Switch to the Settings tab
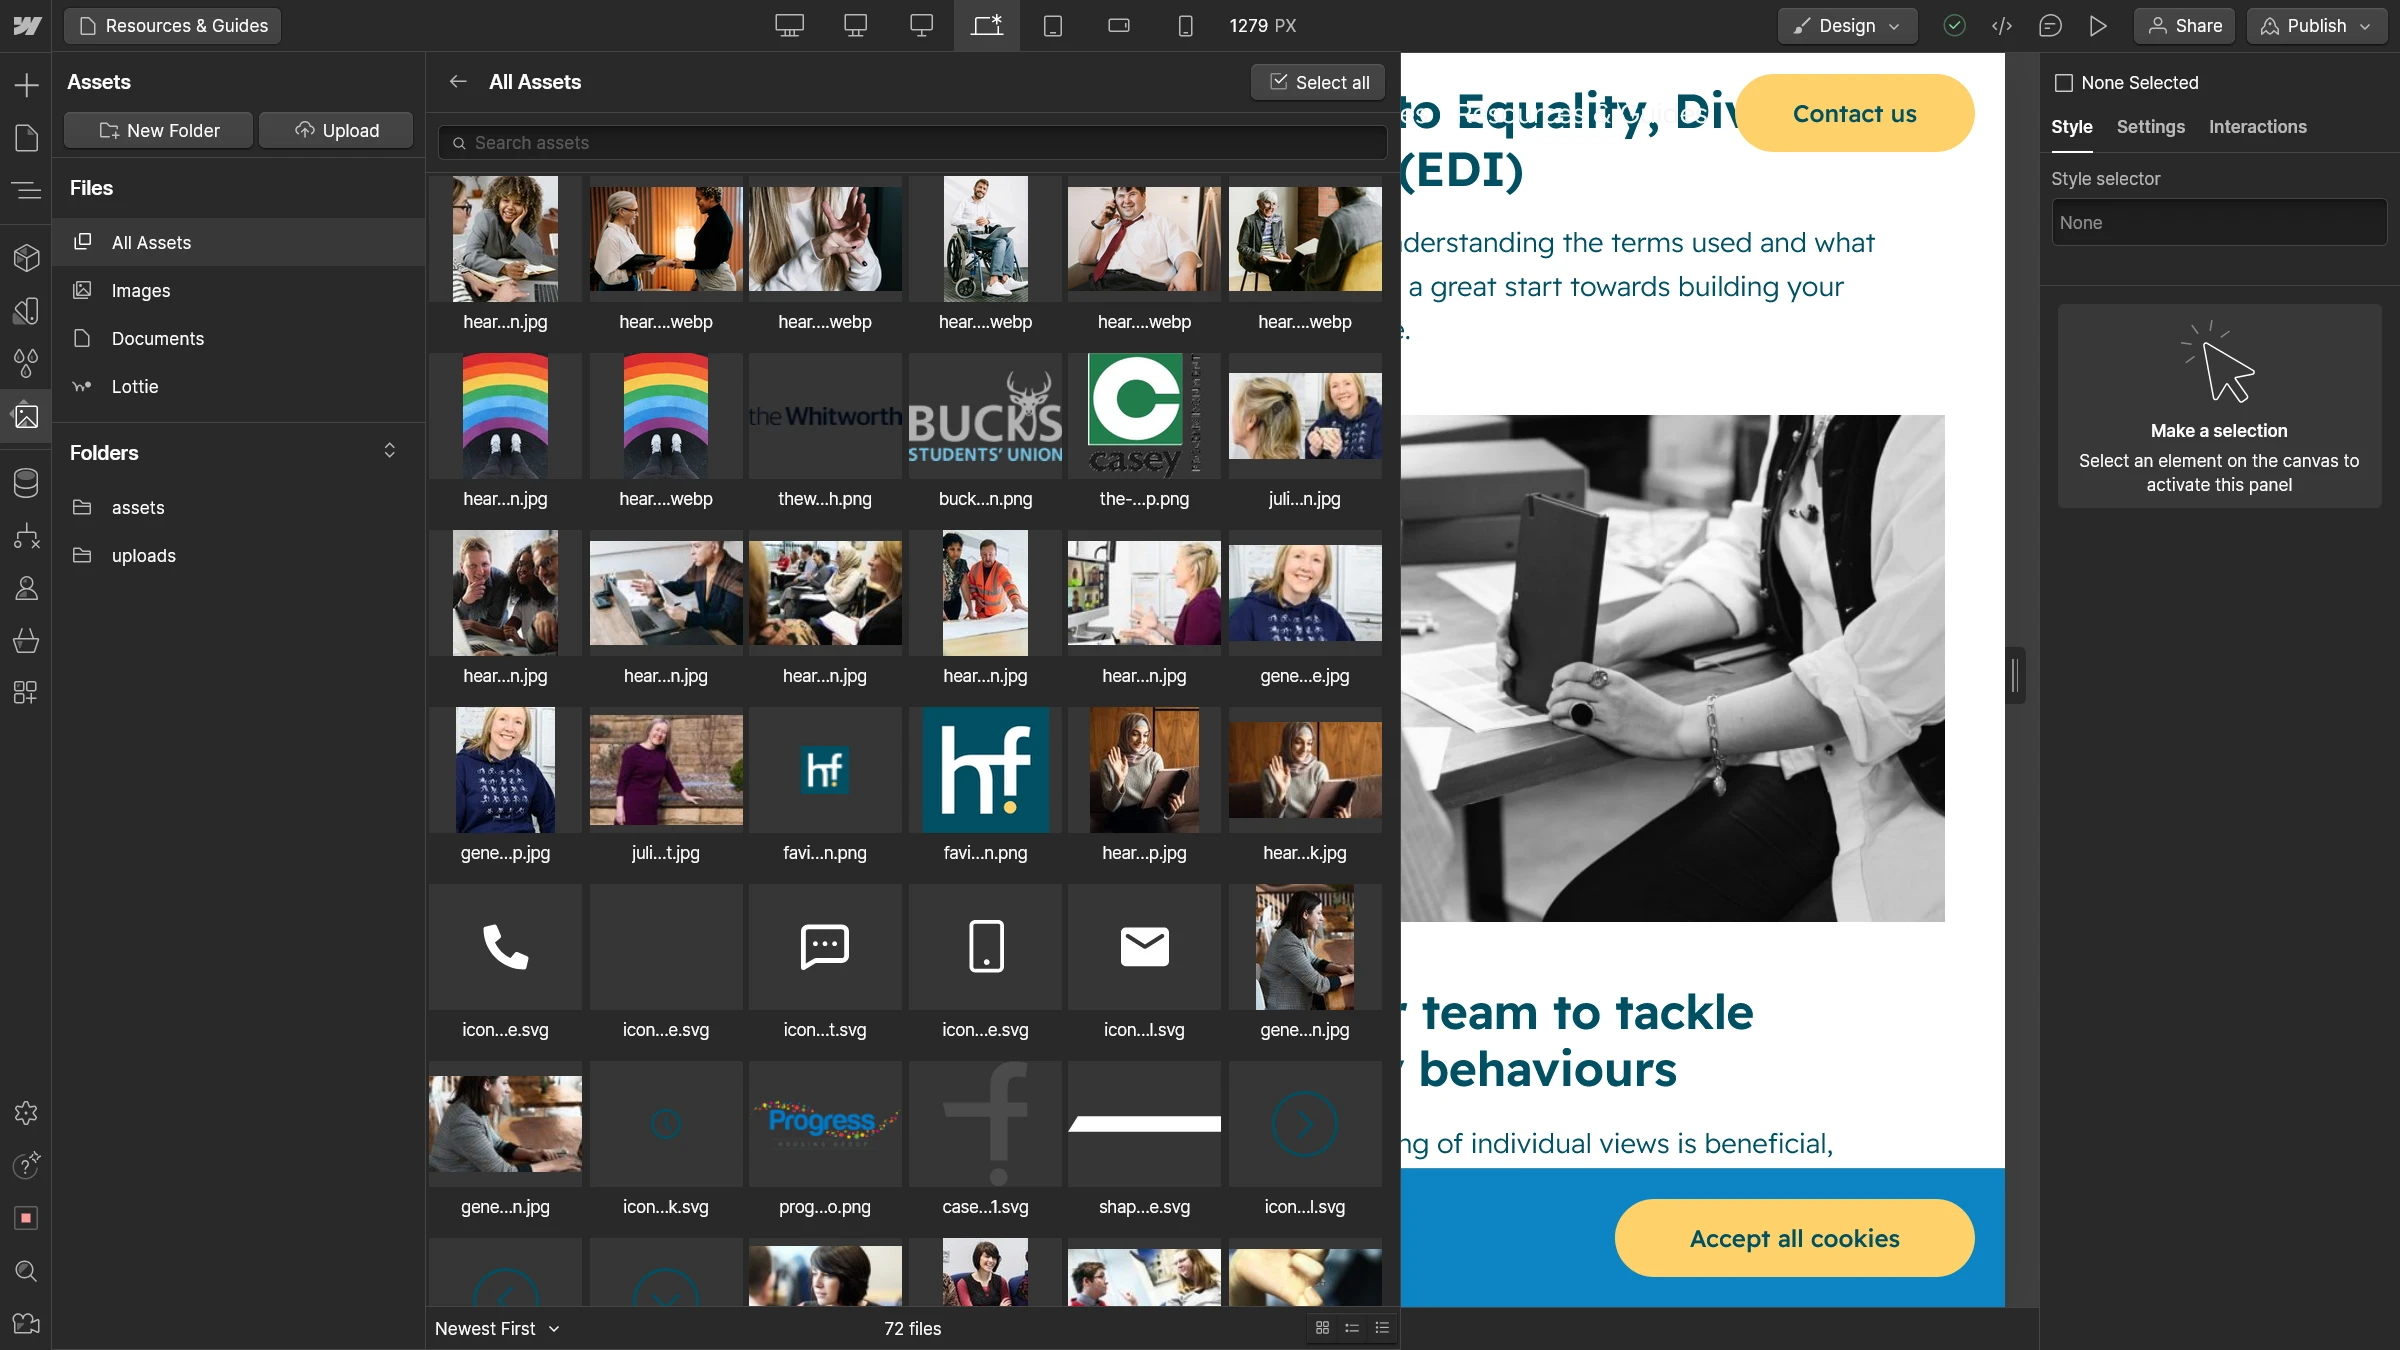 [x=2151, y=127]
